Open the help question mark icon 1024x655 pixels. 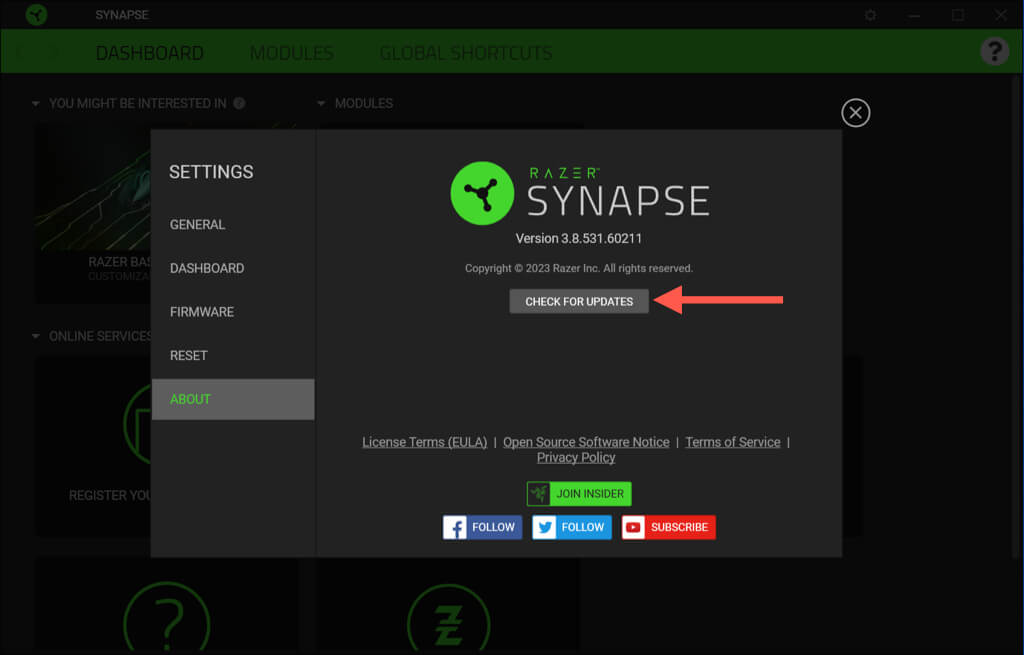point(995,50)
